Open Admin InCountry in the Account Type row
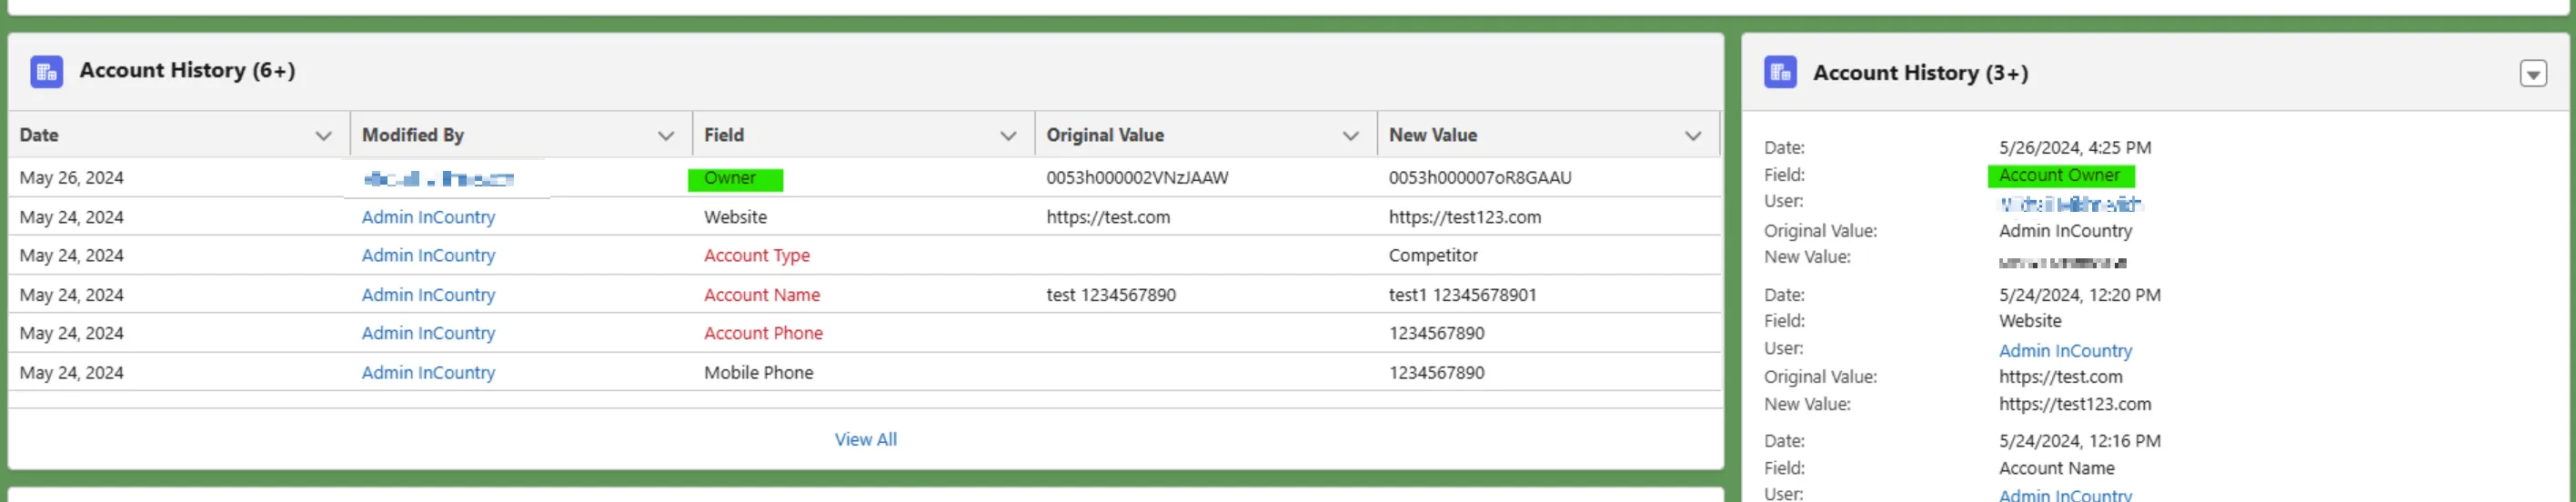 428,255
